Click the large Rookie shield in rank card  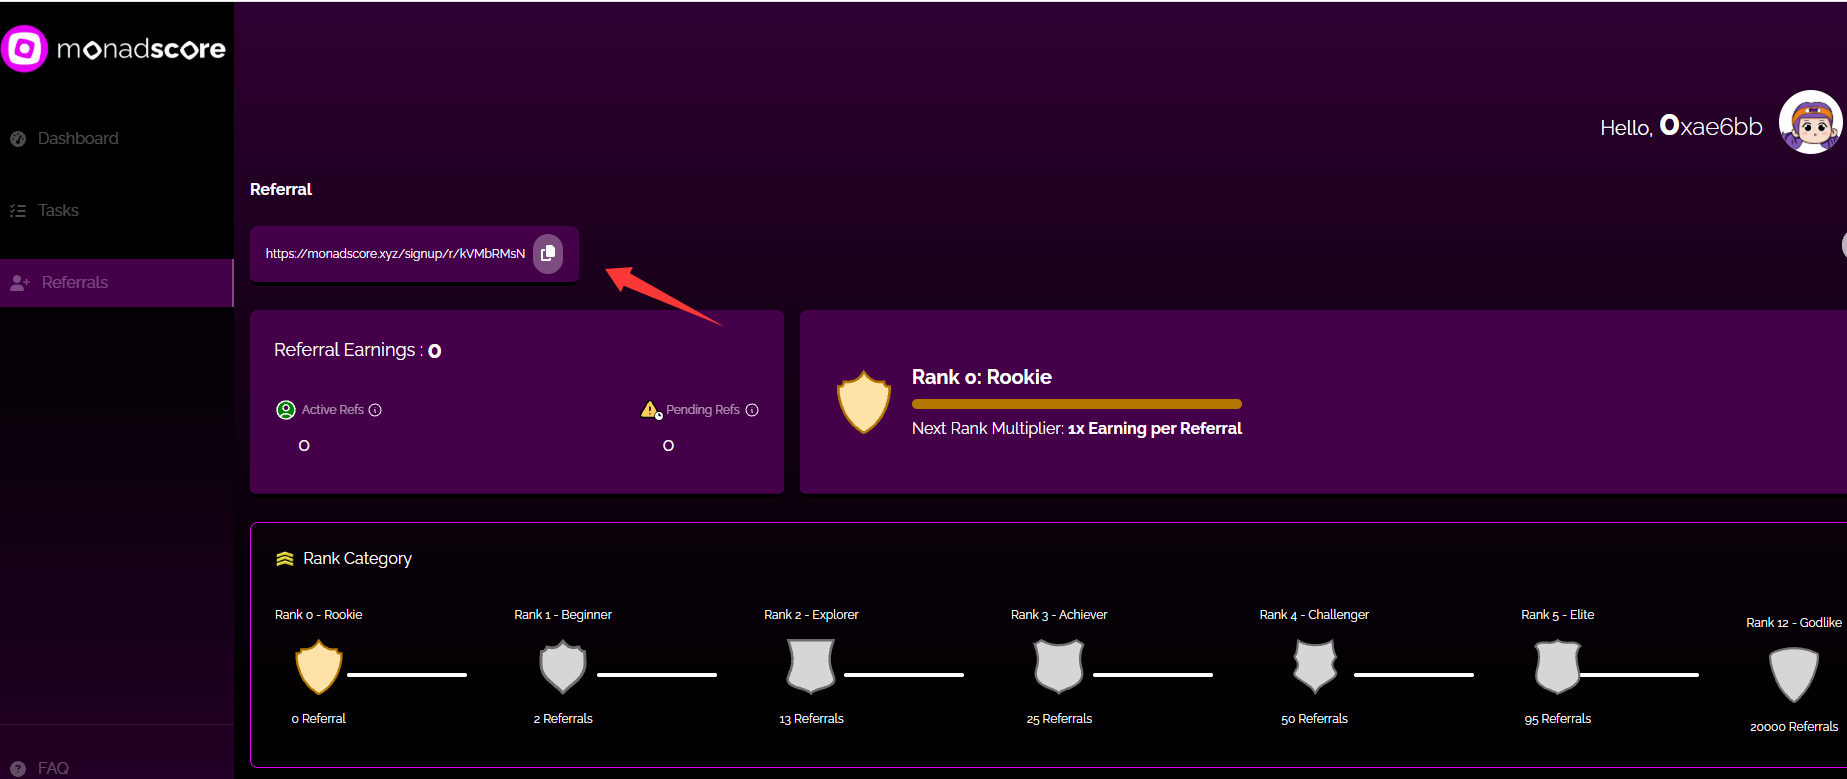coord(863,402)
